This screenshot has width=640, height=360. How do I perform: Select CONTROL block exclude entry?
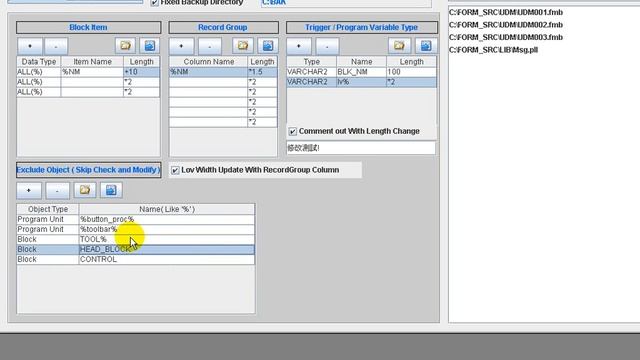coord(167,260)
